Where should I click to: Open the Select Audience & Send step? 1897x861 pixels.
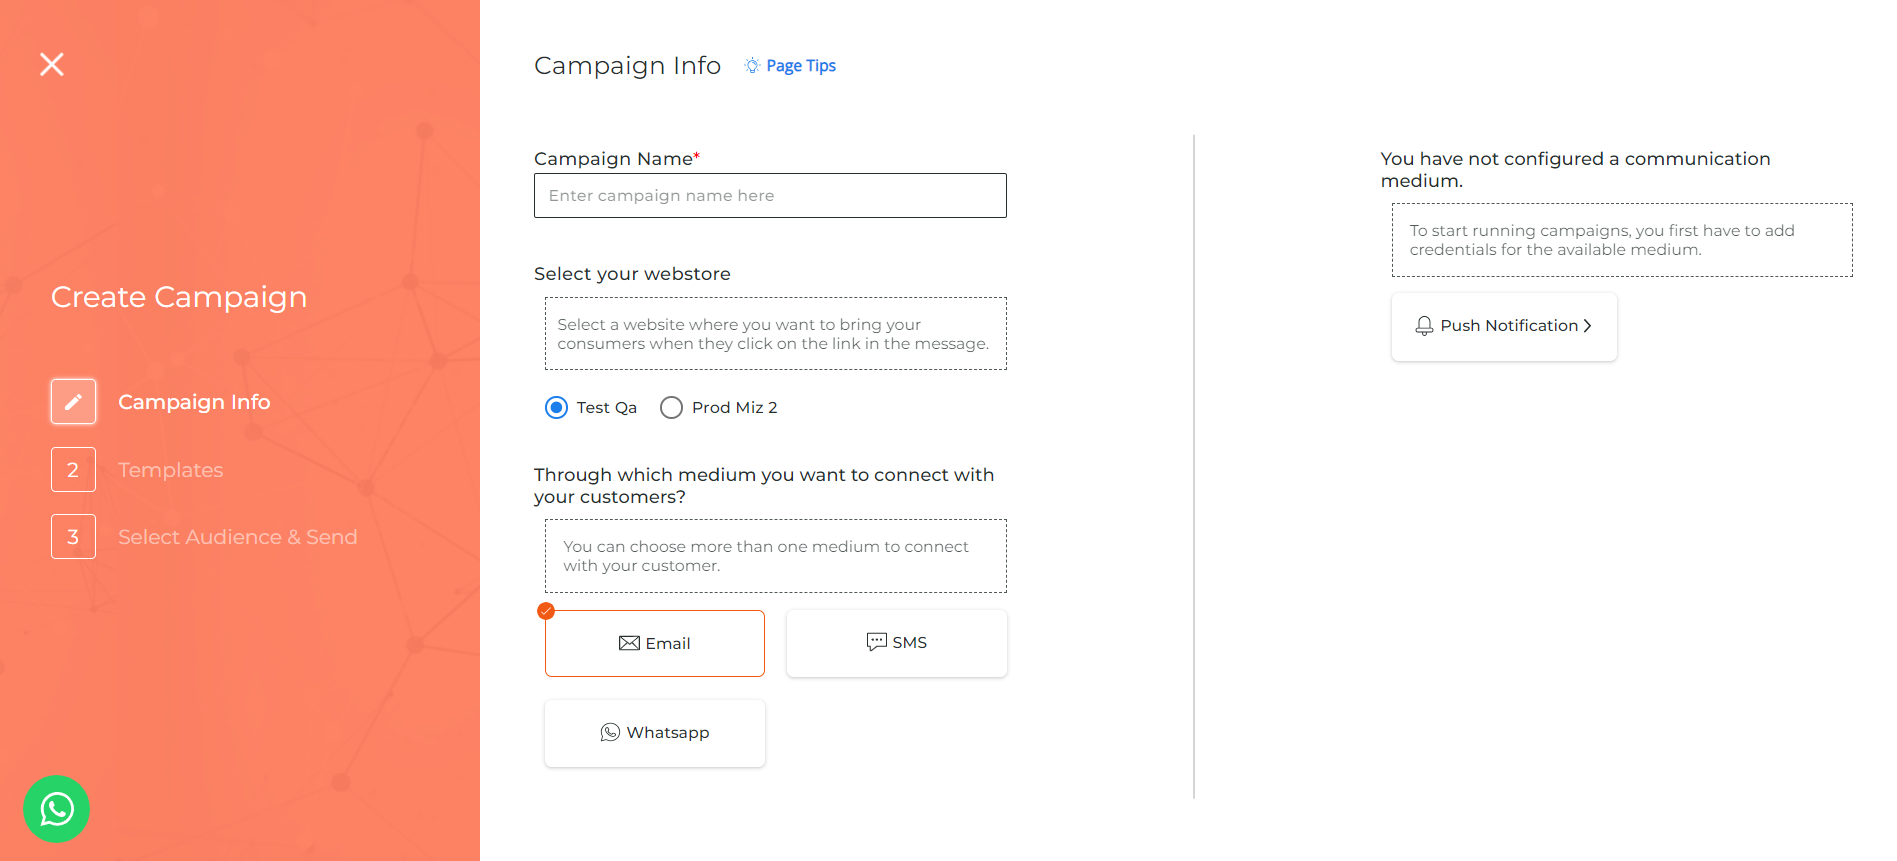tap(238, 537)
